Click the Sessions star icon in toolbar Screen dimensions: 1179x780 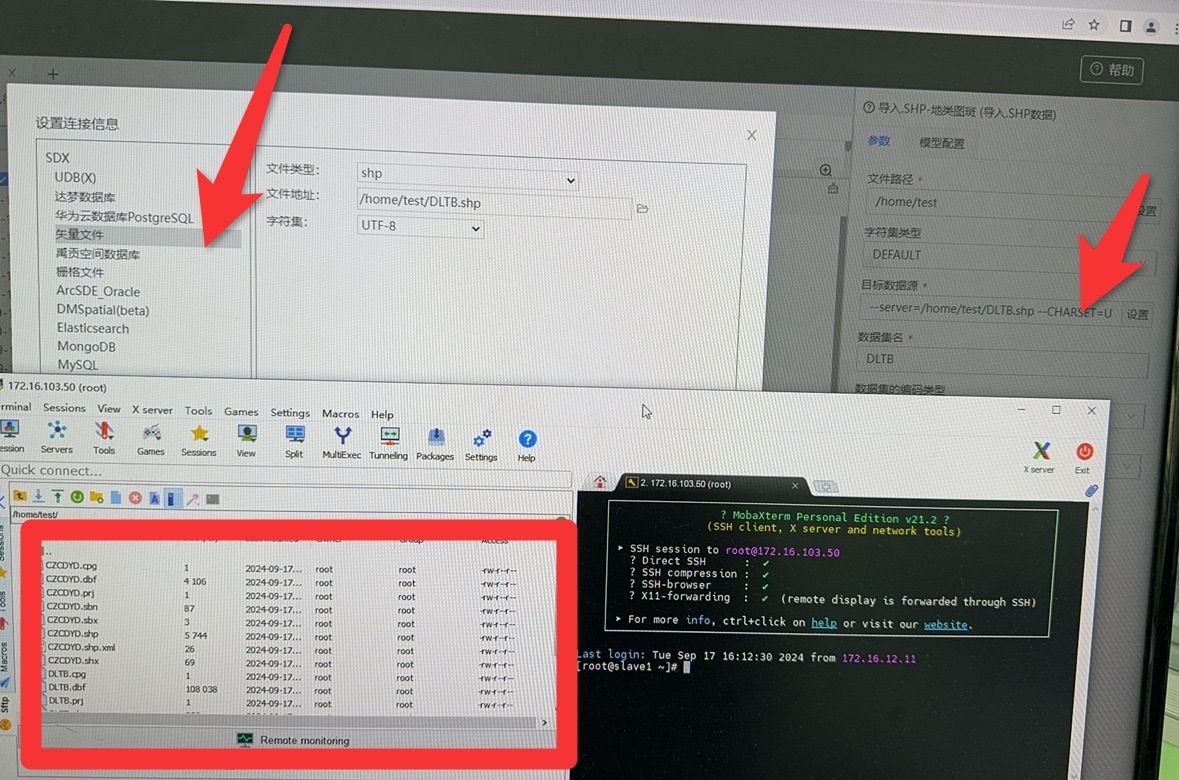point(199,440)
